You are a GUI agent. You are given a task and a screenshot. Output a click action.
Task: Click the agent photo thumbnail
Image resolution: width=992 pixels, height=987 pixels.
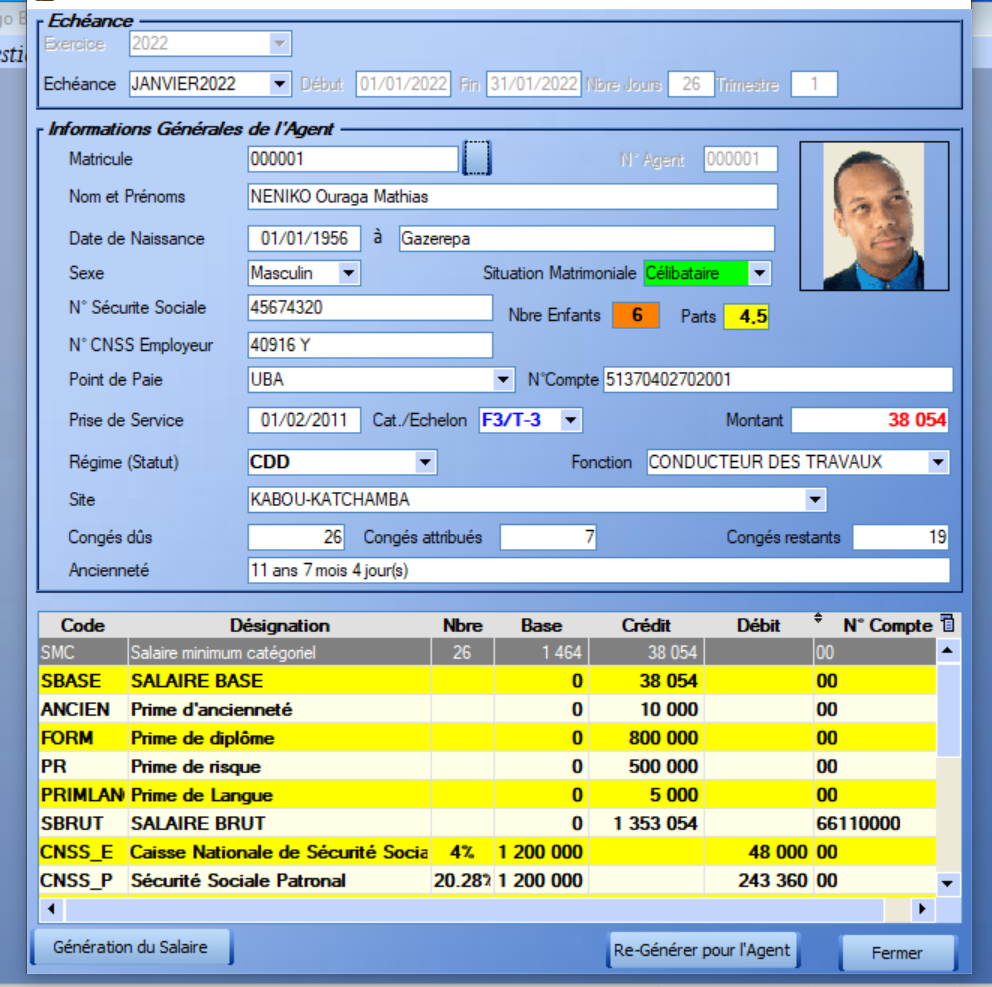874,216
